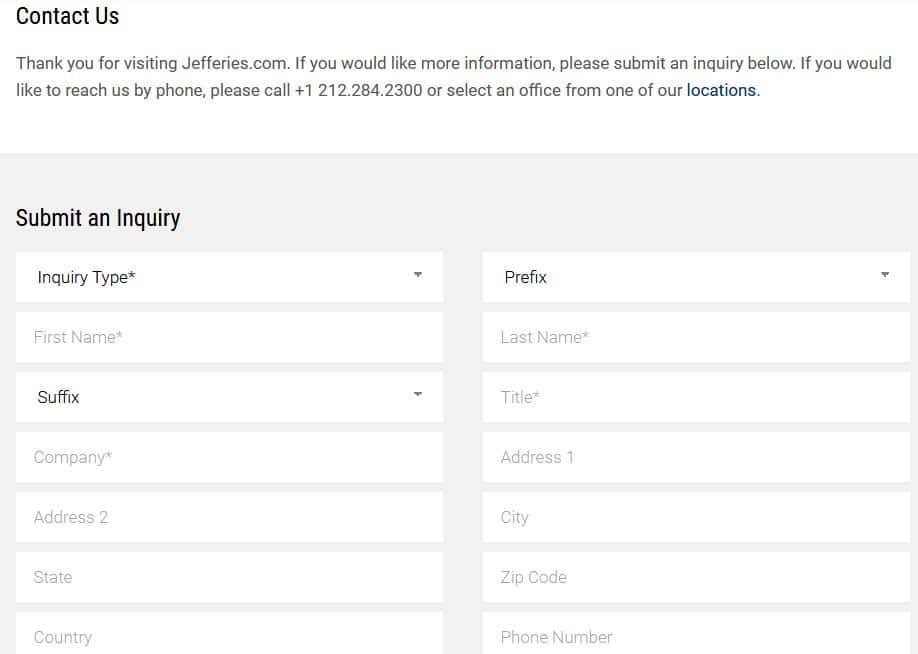This screenshot has width=918, height=654.
Task: Open the Suffix dropdown menu
Action: 228,397
